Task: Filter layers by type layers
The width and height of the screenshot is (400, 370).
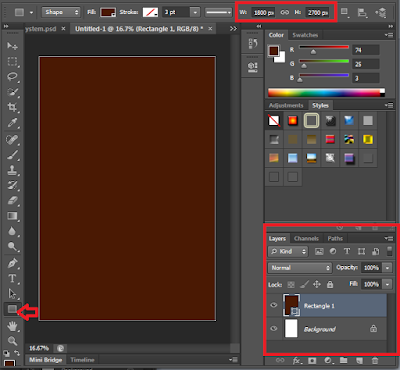Action: [x=347, y=251]
